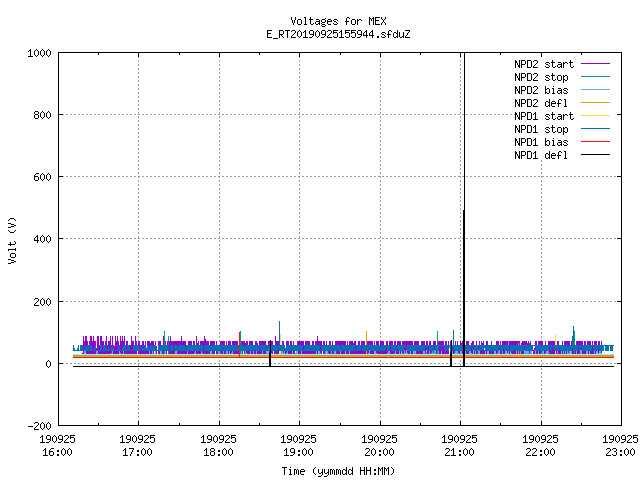640x480 pixels.
Task: Click the 'NPD2 bias' legend label
Action: click(x=541, y=90)
